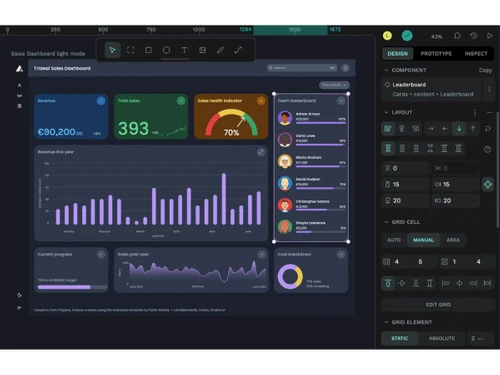Toggle the layout wrap return-arrow icon

click(488, 129)
